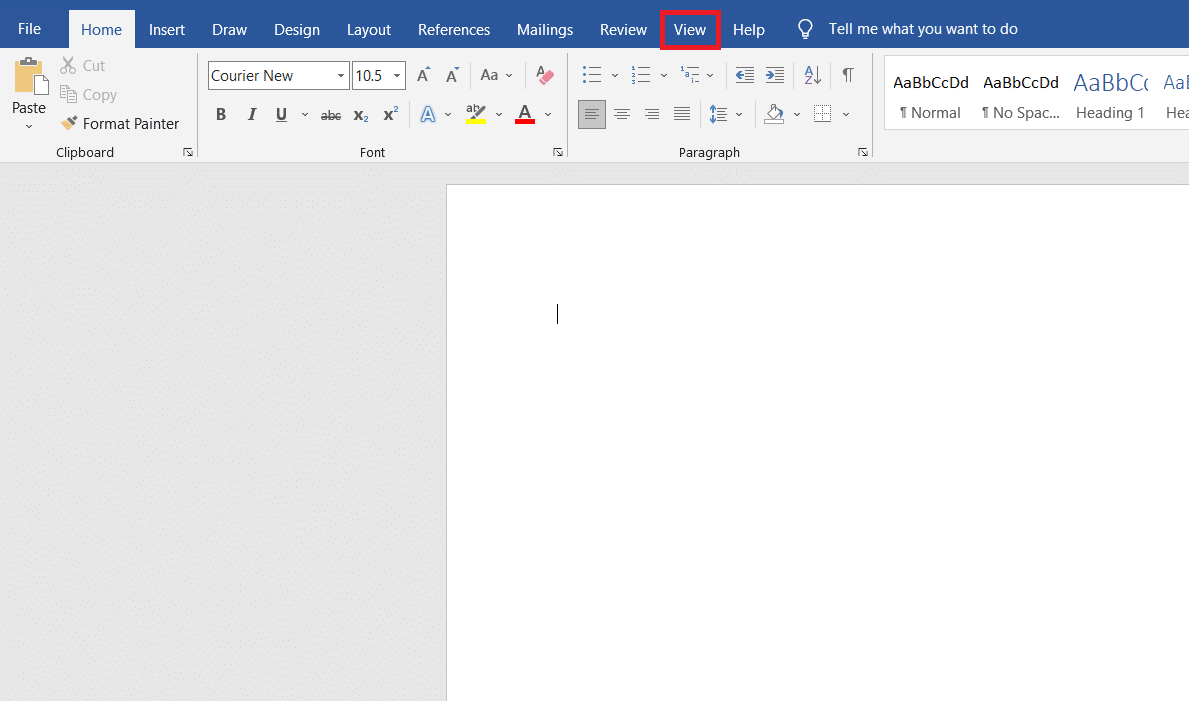Open the Mailings tab
The image size is (1189, 701).
coord(544,30)
